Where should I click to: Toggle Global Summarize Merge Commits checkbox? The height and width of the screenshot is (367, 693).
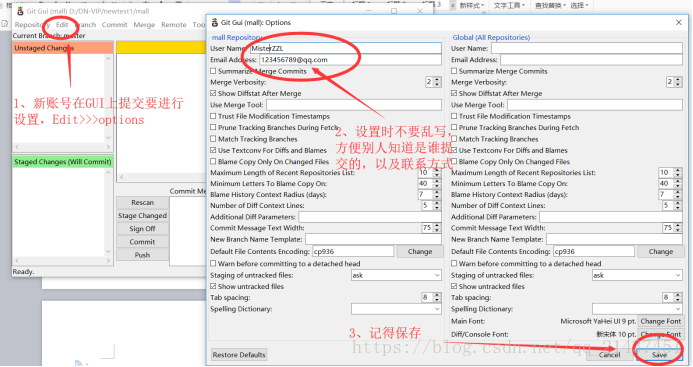tap(454, 71)
